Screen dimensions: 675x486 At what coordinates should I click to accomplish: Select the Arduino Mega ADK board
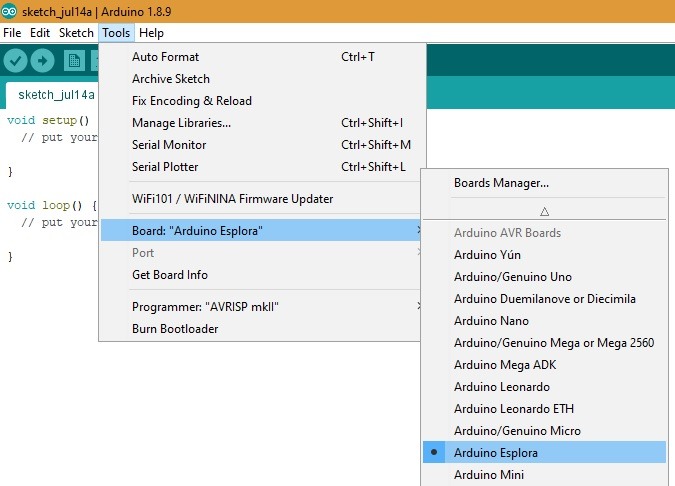pos(544,365)
